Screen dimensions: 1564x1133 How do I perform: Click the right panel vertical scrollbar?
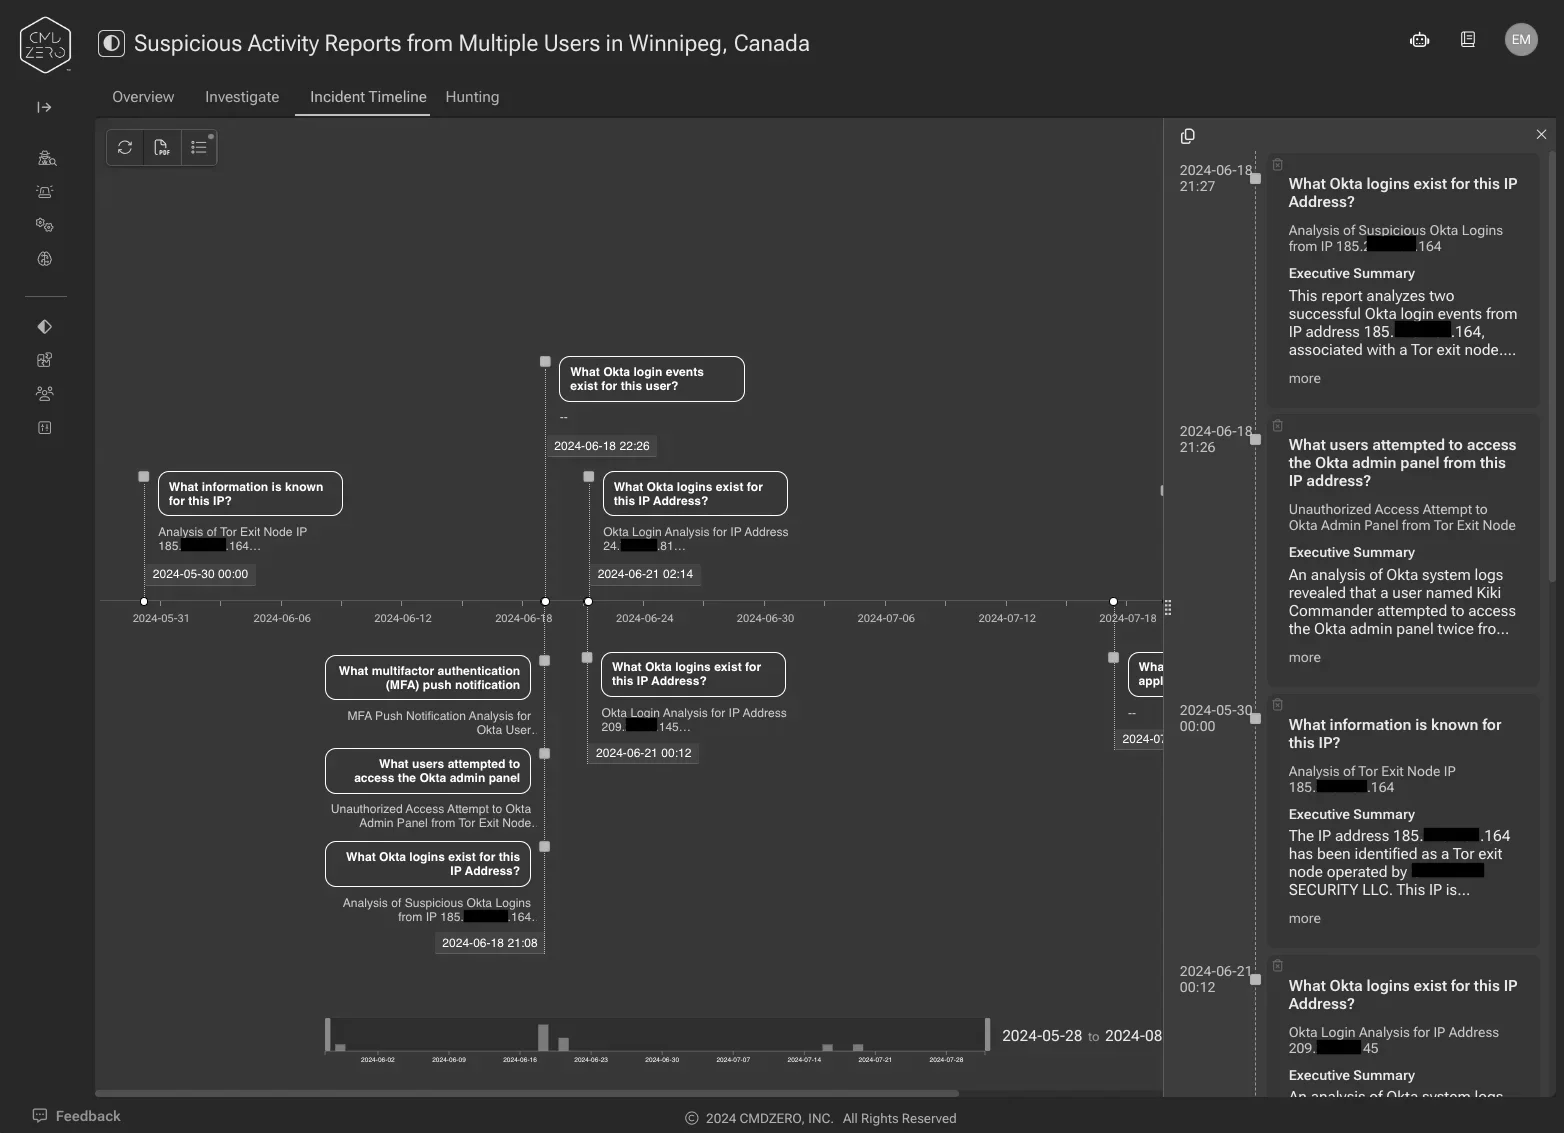pyautogui.click(x=1552, y=366)
